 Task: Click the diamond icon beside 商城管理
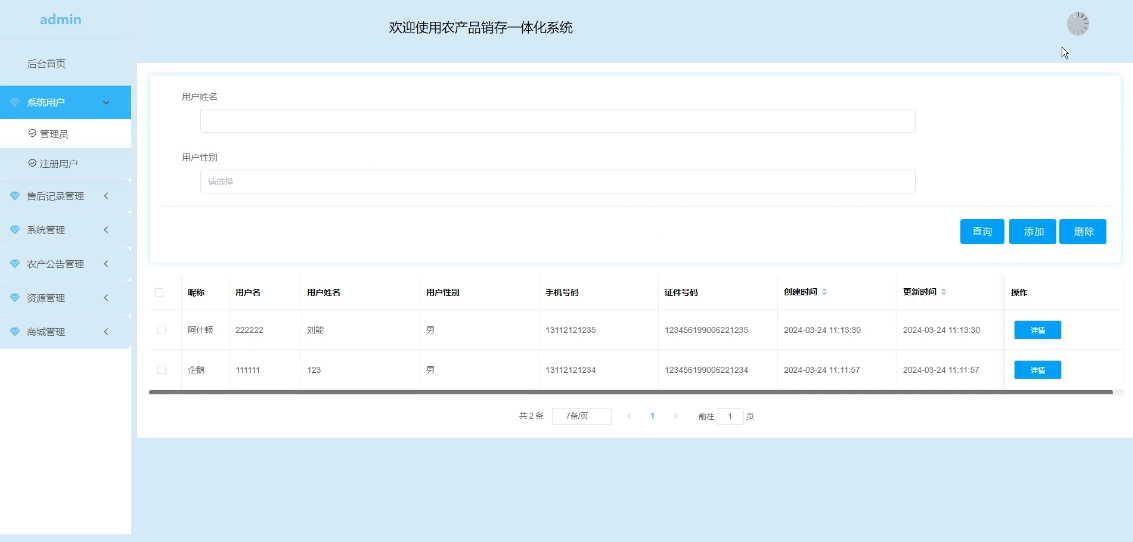15,332
